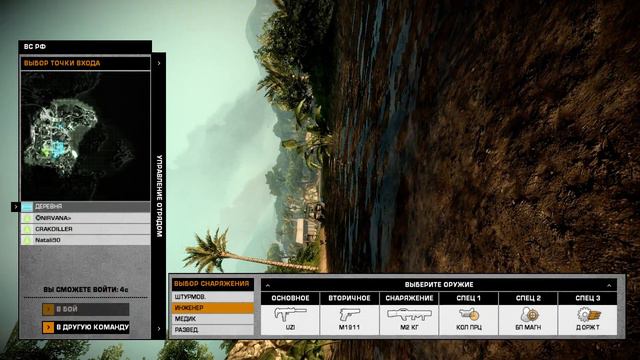Screen dimensions: 640x360
Task: Click arrow icon on В БОЙ button
Action: (x=48, y=309)
